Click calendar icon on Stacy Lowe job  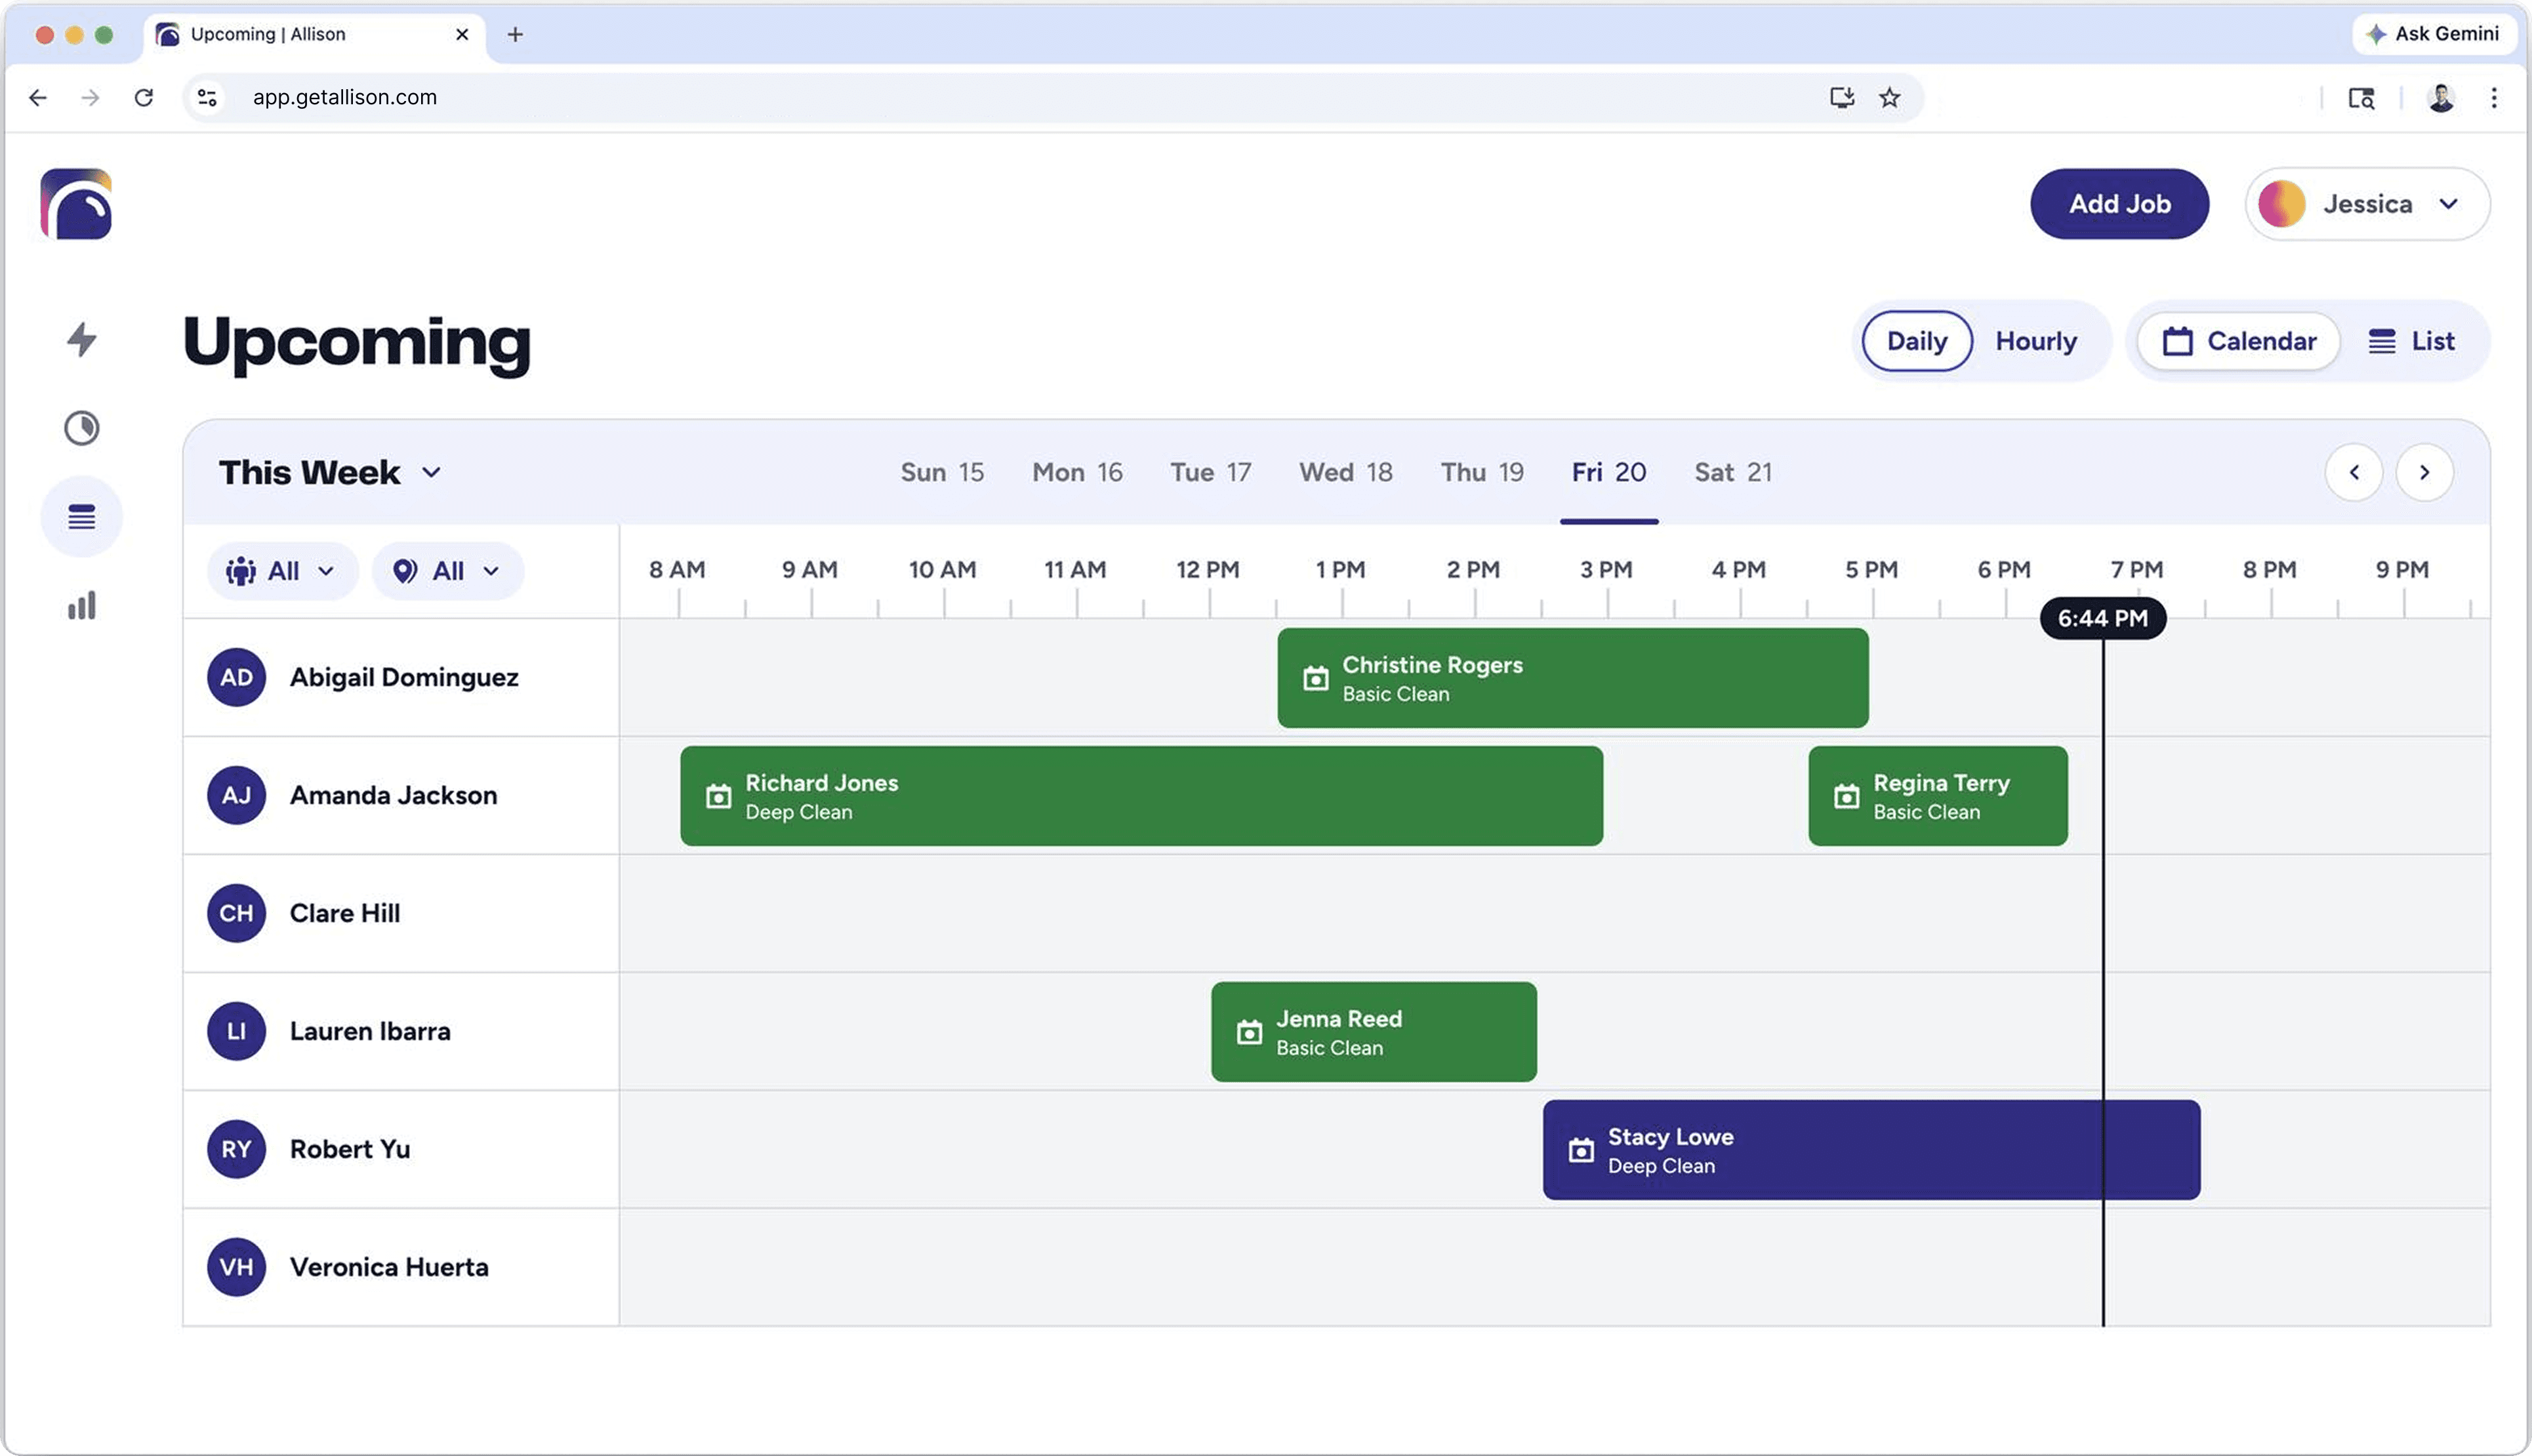(1581, 1151)
